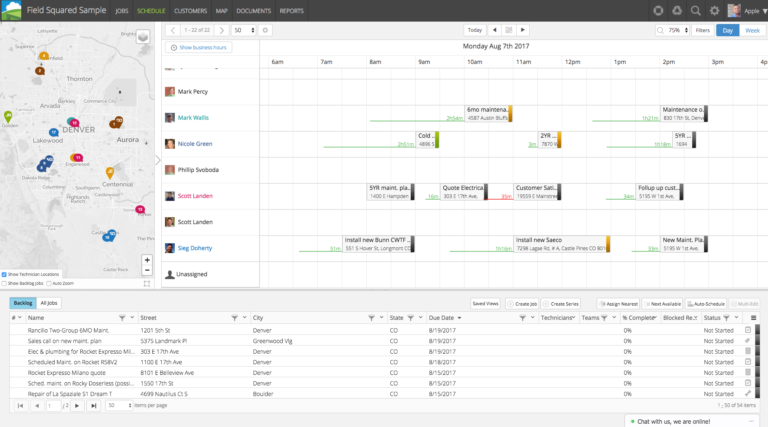Open the SCHEDULE menu
The image size is (768, 427).
(x=151, y=11)
